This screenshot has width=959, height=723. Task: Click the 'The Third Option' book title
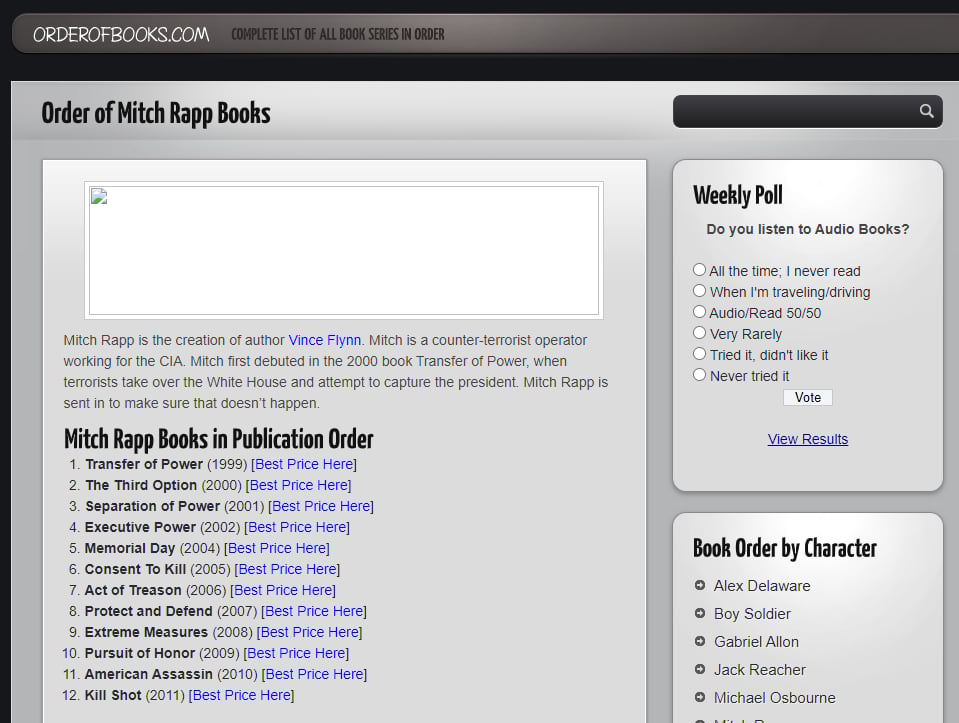pyautogui.click(x=141, y=485)
